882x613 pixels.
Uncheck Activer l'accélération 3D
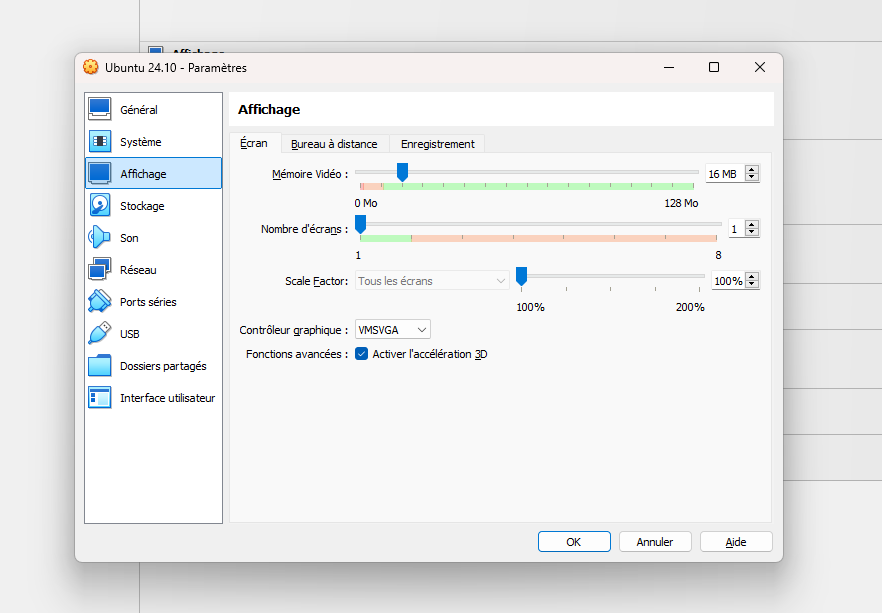(x=362, y=354)
